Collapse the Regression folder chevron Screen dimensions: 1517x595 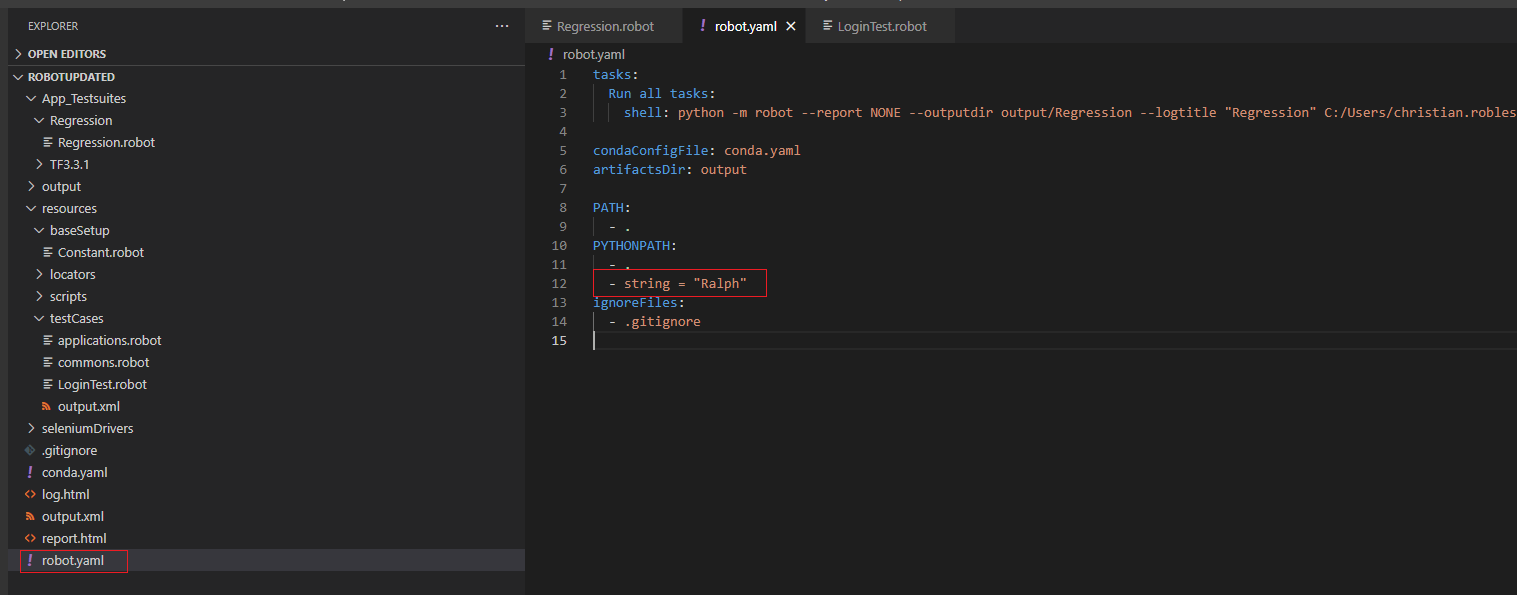coord(40,120)
